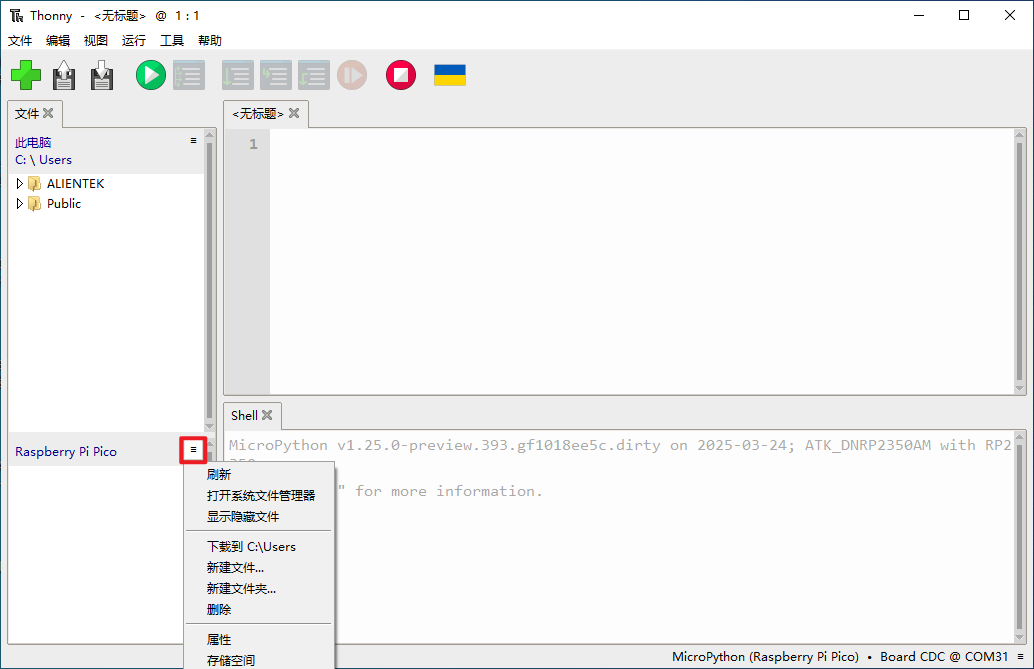Open the interpreter menu icon in the status bar

(x=1020, y=656)
